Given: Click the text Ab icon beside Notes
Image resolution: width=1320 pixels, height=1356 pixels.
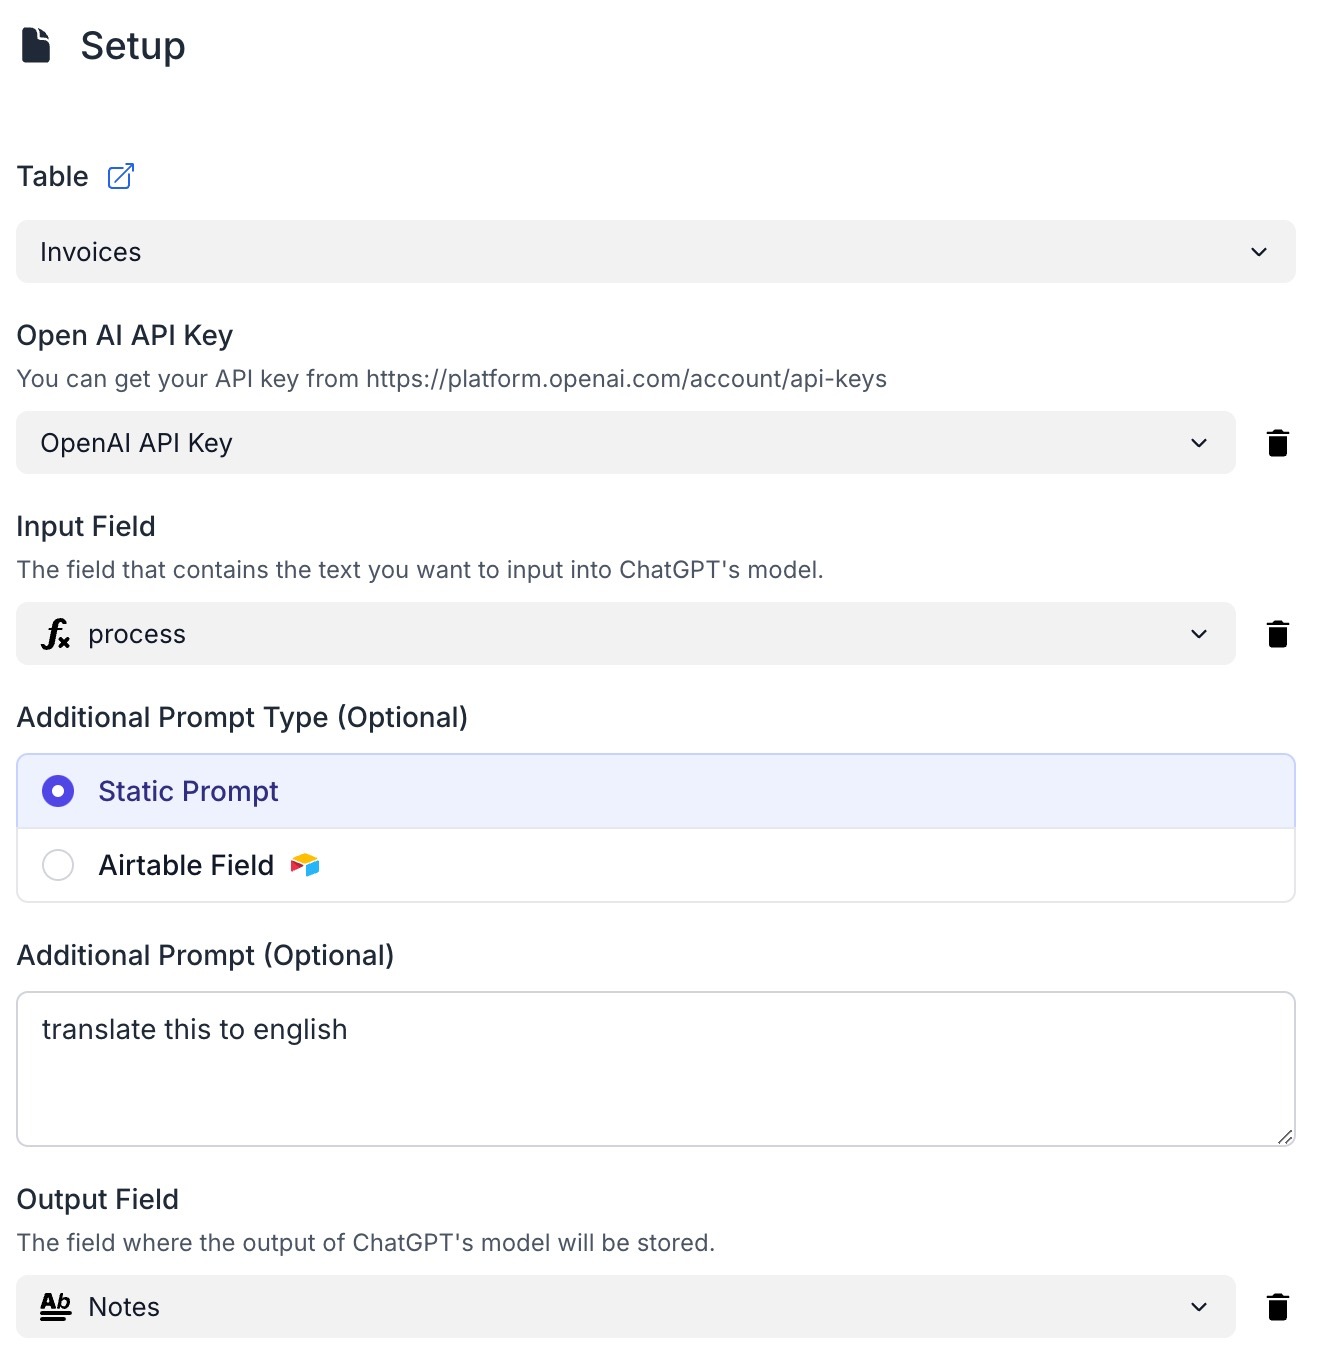Looking at the screenshot, I should pos(55,1307).
